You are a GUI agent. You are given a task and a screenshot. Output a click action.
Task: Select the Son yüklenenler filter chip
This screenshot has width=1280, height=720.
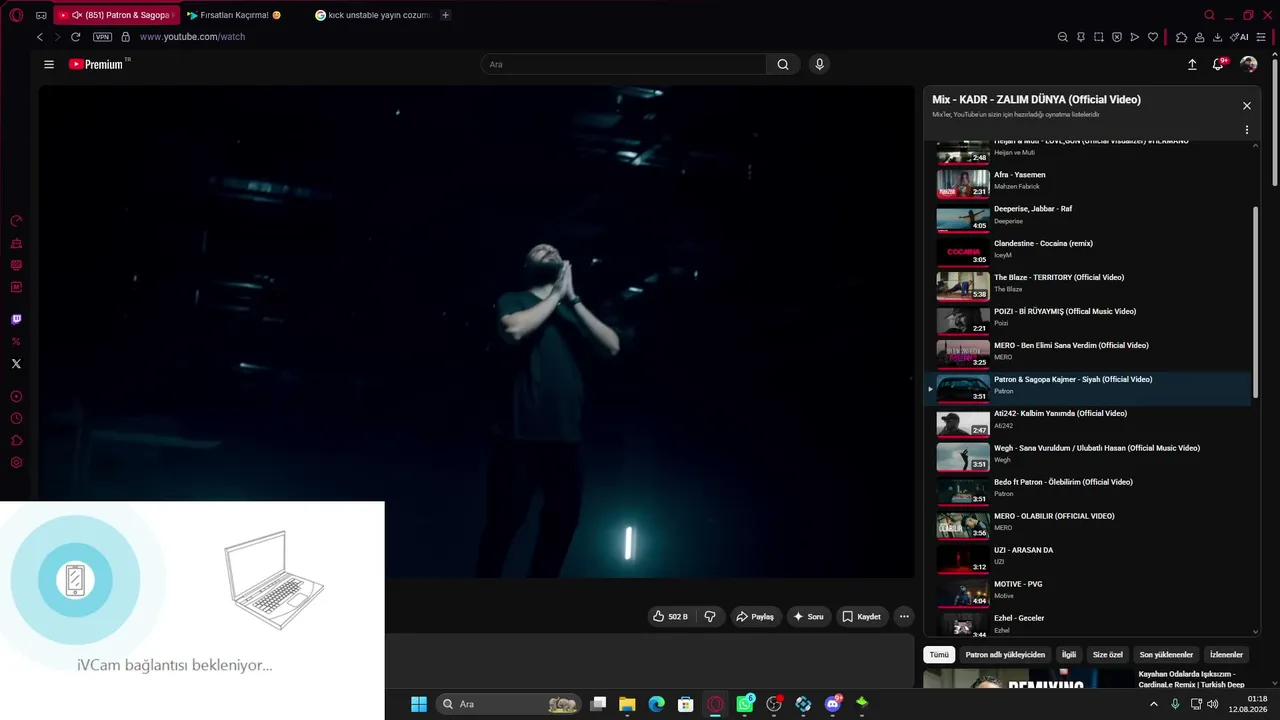1166,655
